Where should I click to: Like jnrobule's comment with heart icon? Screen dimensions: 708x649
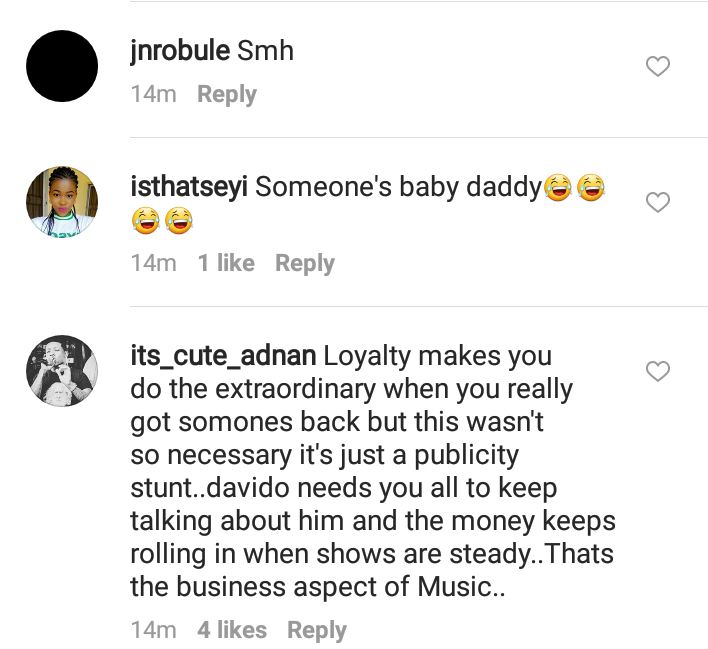[x=658, y=66]
